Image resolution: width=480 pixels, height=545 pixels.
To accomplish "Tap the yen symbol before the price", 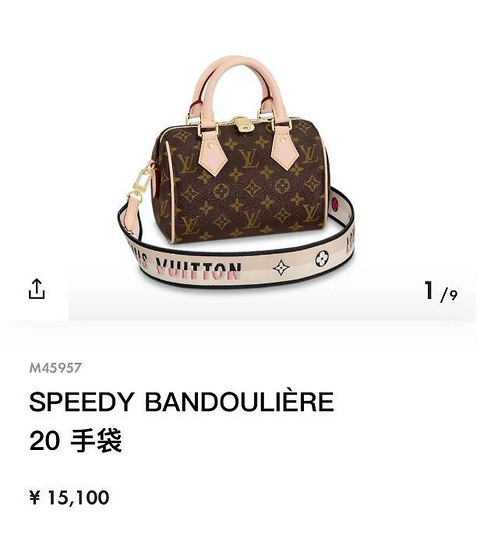I will click(x=35, y=497).
